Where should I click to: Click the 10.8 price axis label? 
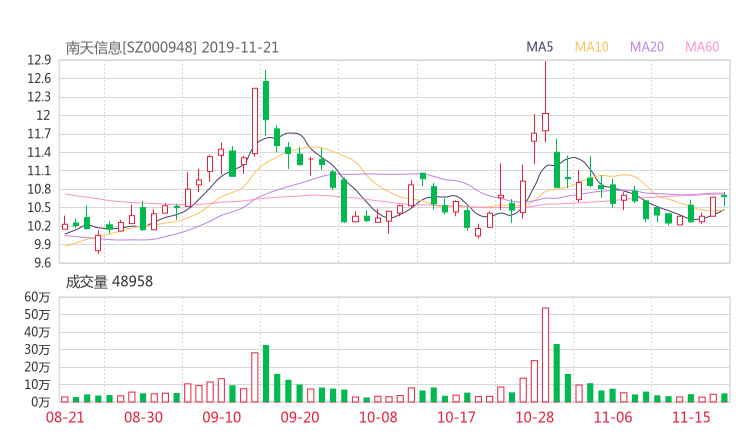point(39,189)
